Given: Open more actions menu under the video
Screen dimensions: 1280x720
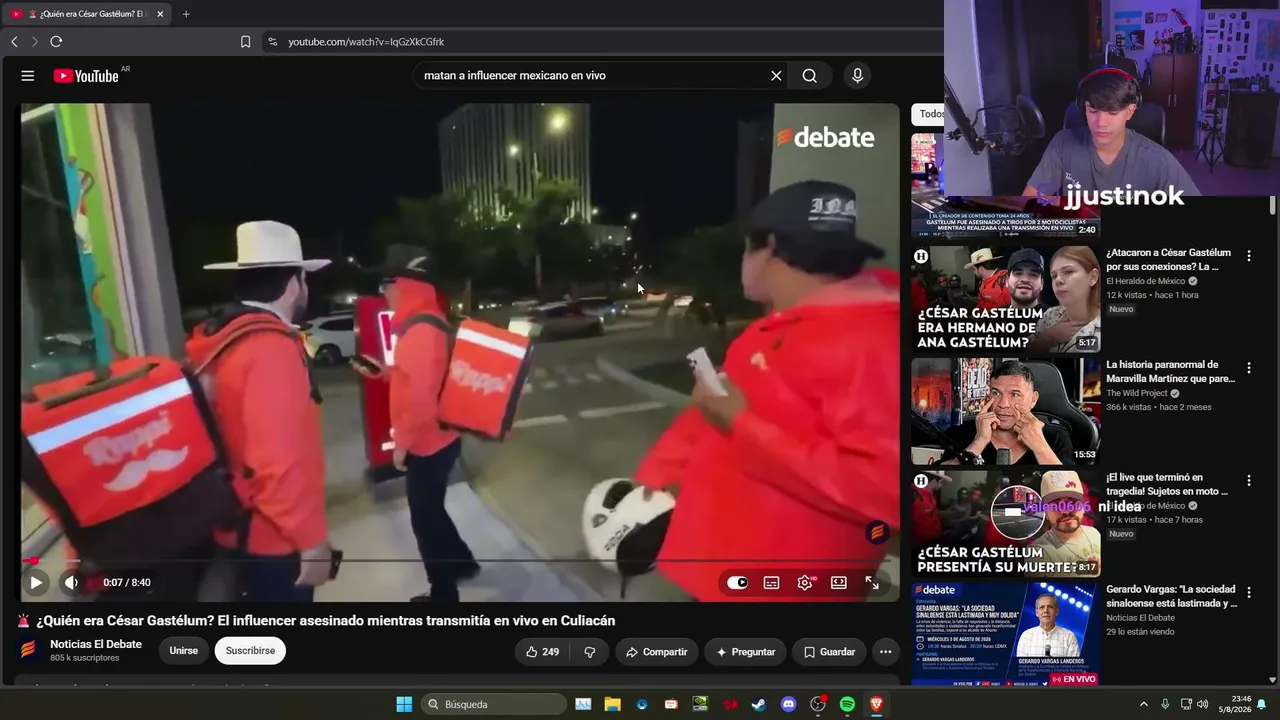Looking at the screenshot, I should click(886, 652).
